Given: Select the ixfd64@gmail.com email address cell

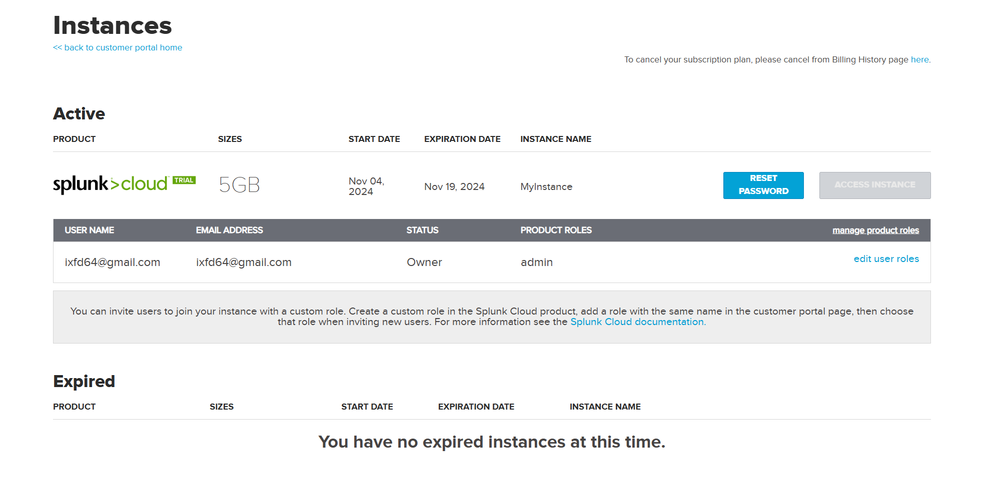Looking at the screenshot, I should tap(243, 262).
